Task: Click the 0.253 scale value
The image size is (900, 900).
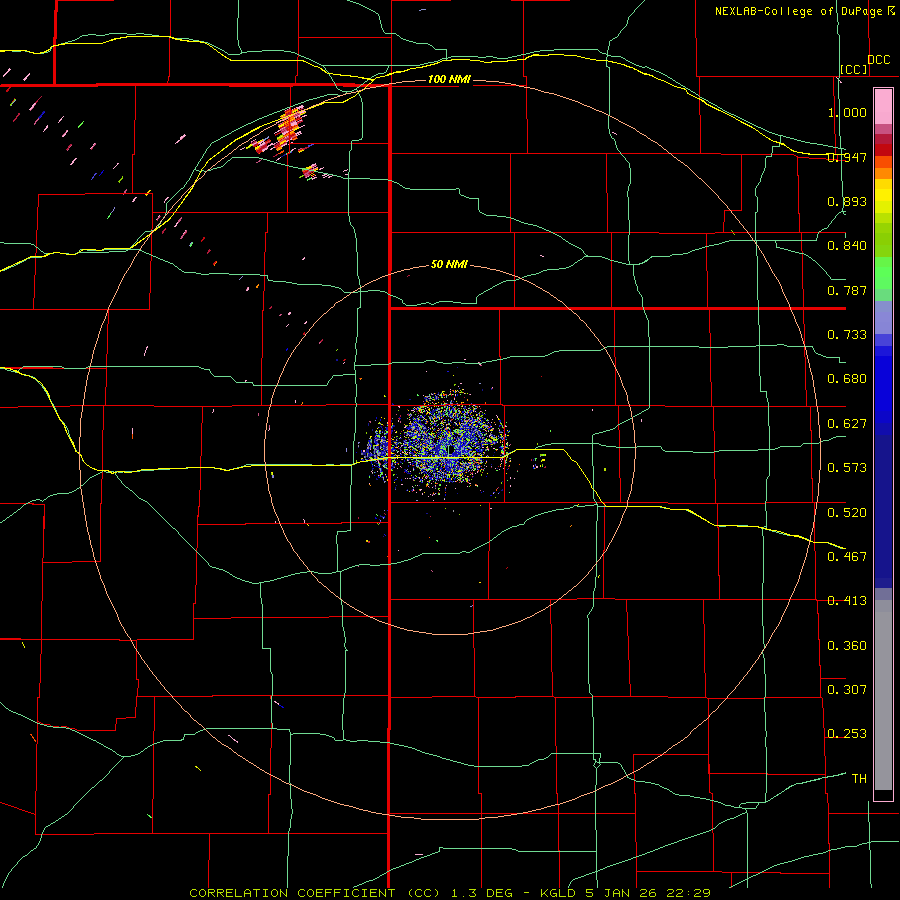Action: (x=847, y=734)
